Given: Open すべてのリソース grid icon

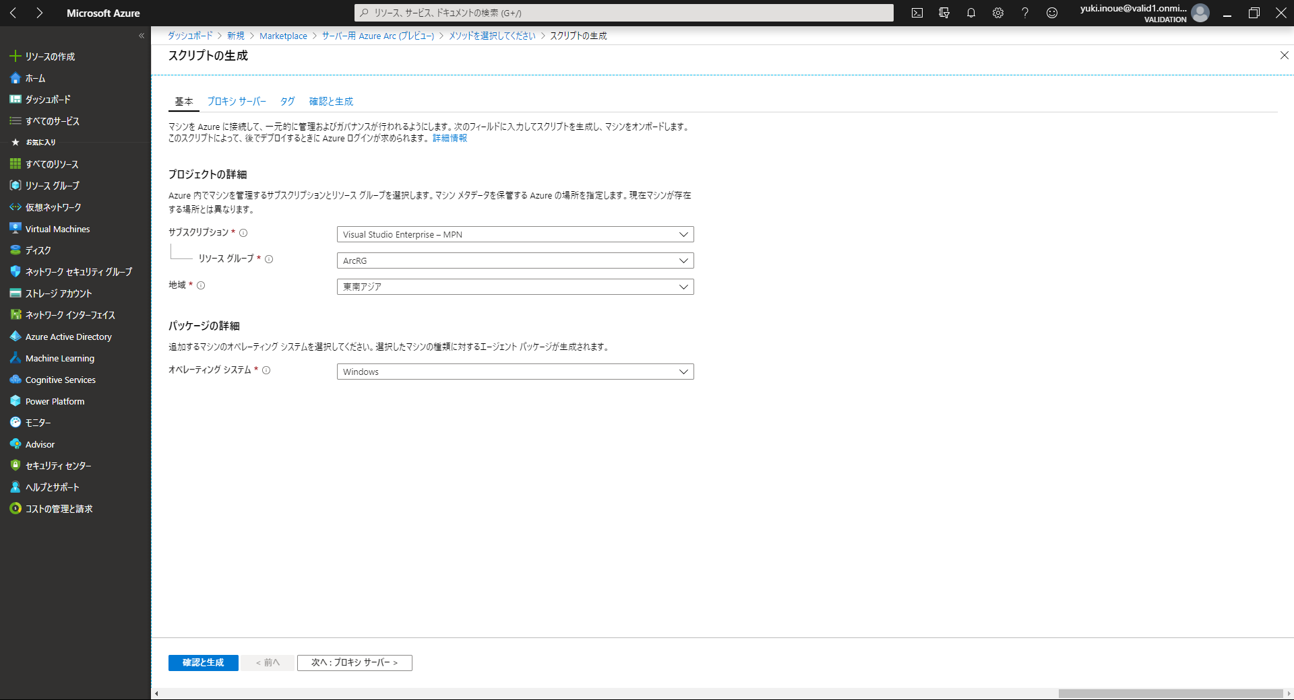Looking at the screenshot, I should tap(15, 164).
